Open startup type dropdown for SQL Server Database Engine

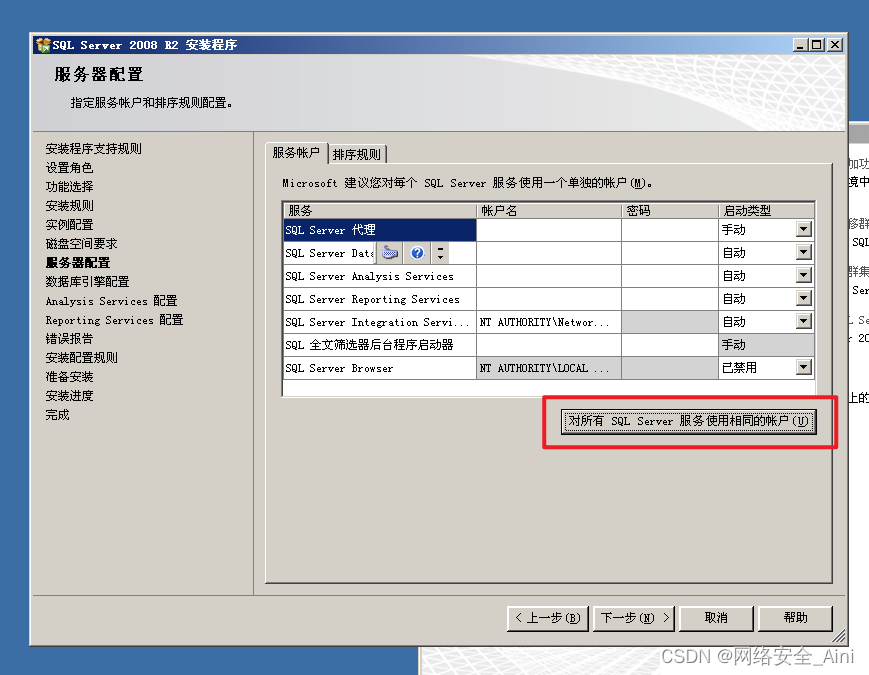(804, 253)
